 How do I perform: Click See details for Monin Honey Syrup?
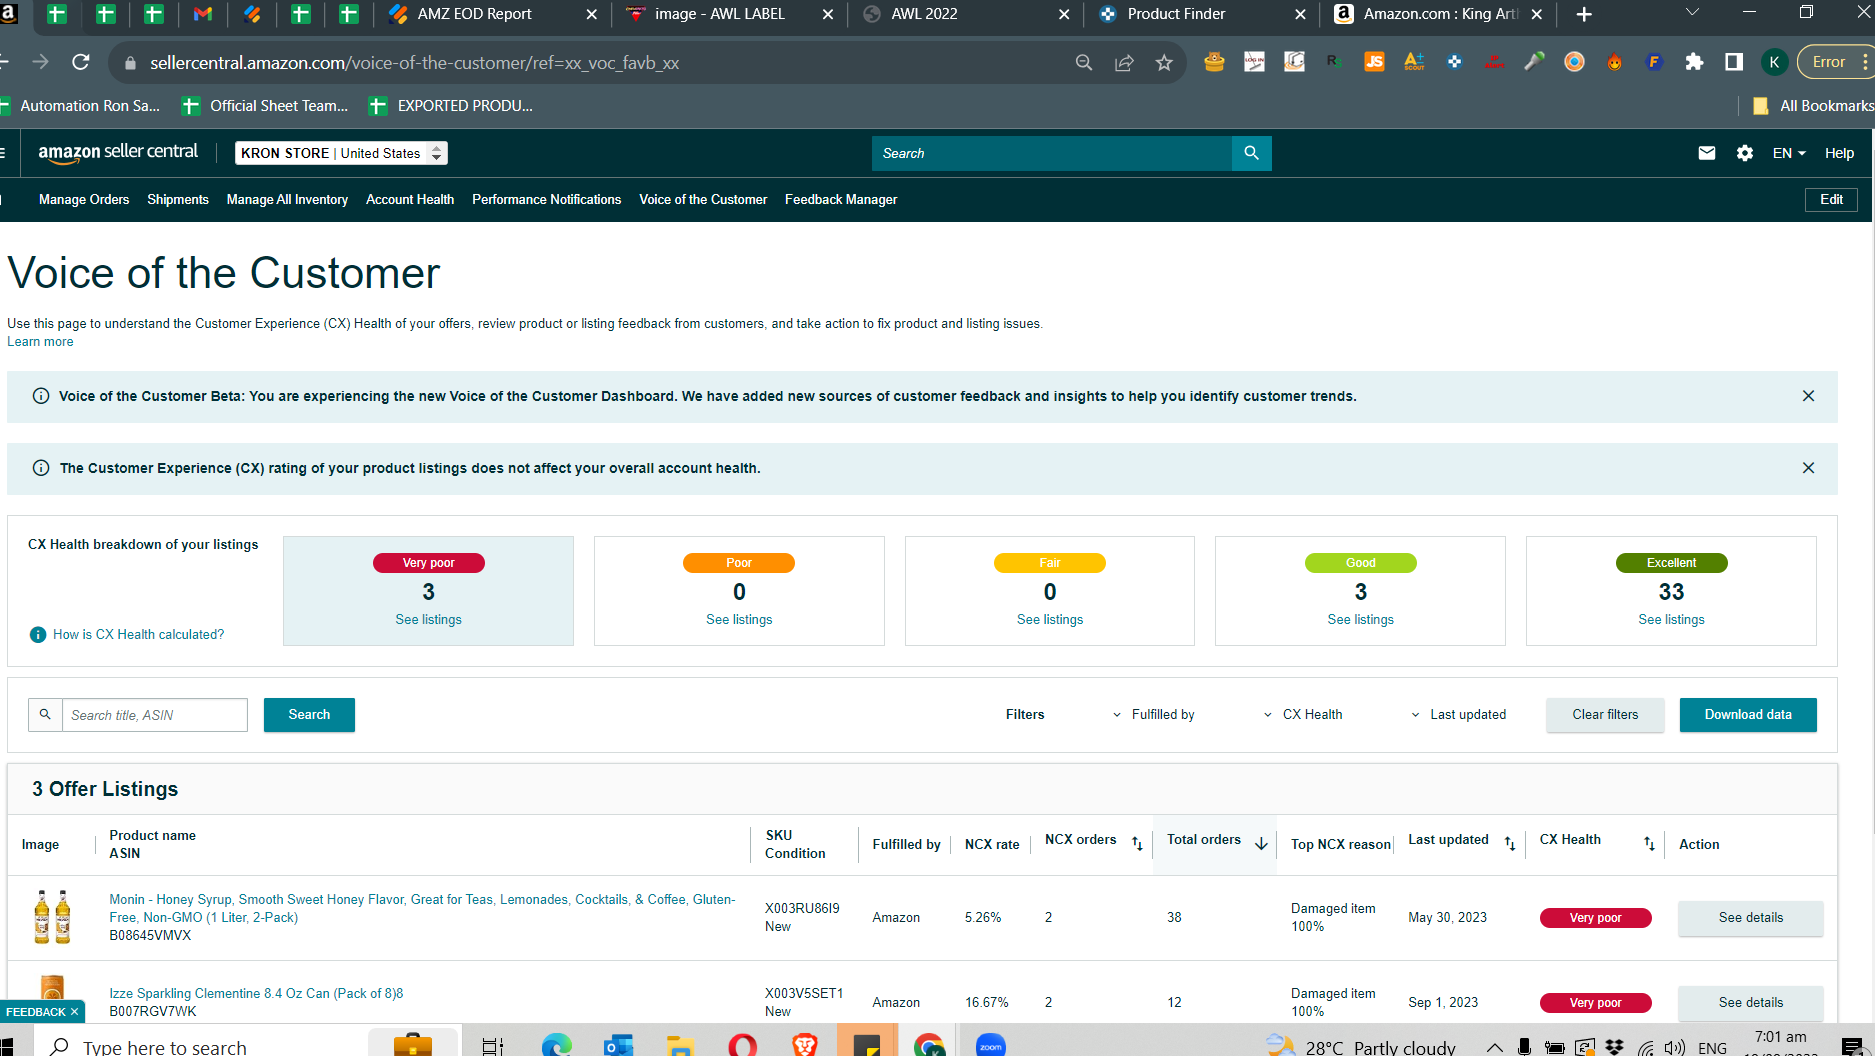(1751, 918)
